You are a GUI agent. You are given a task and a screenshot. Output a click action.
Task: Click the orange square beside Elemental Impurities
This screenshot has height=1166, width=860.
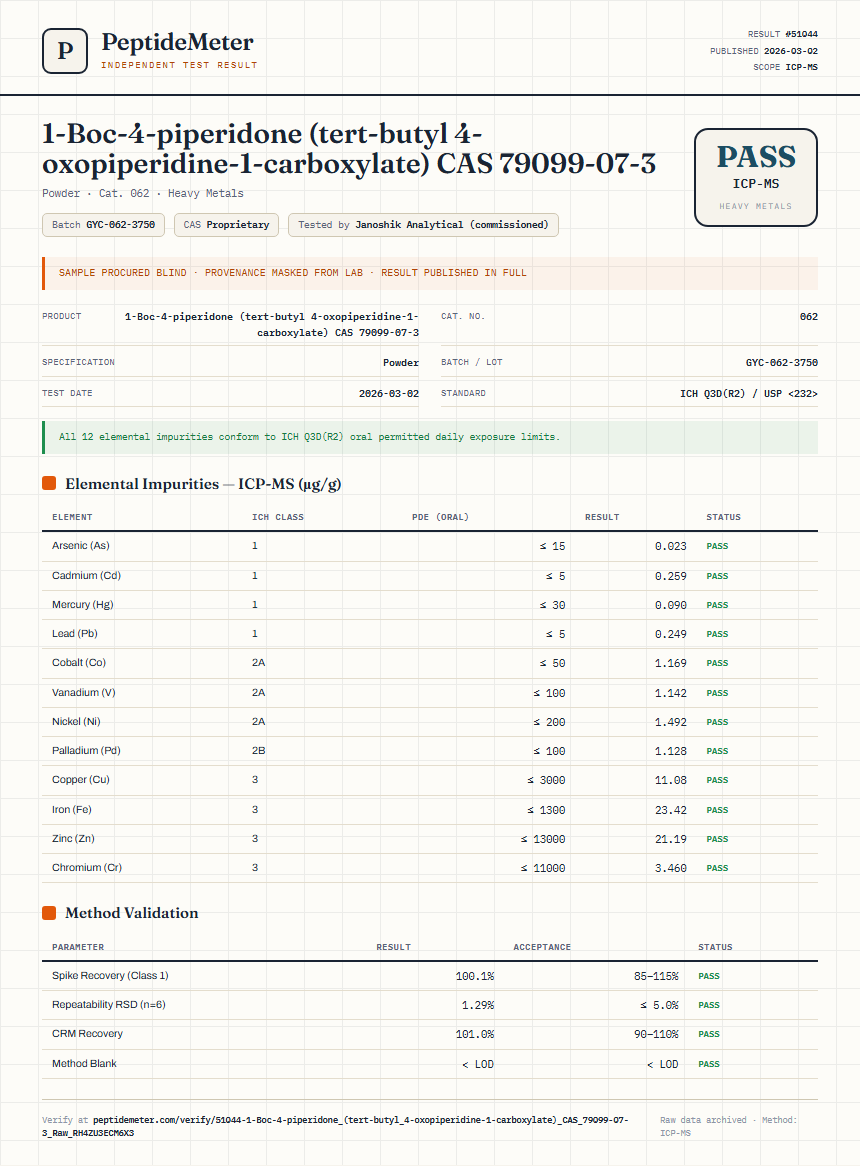49,483
